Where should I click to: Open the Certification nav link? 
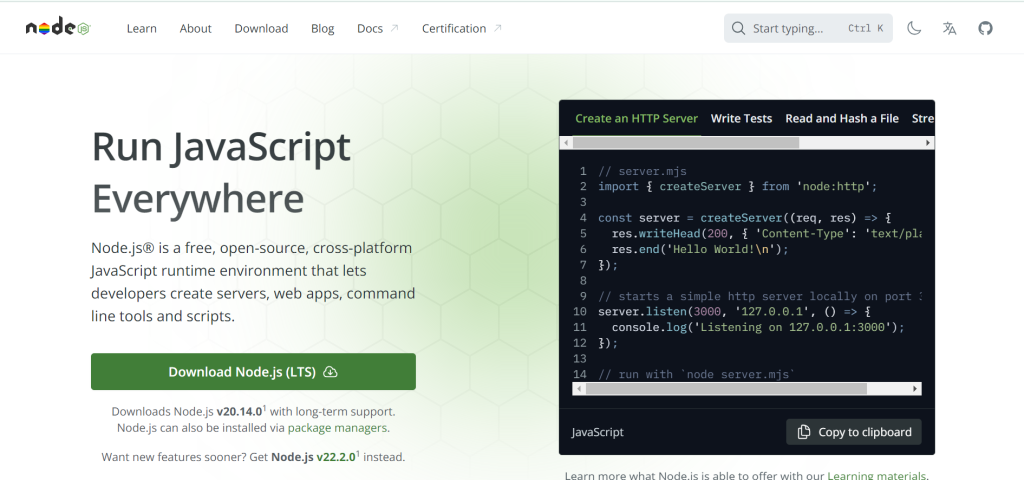click(454, 28)
